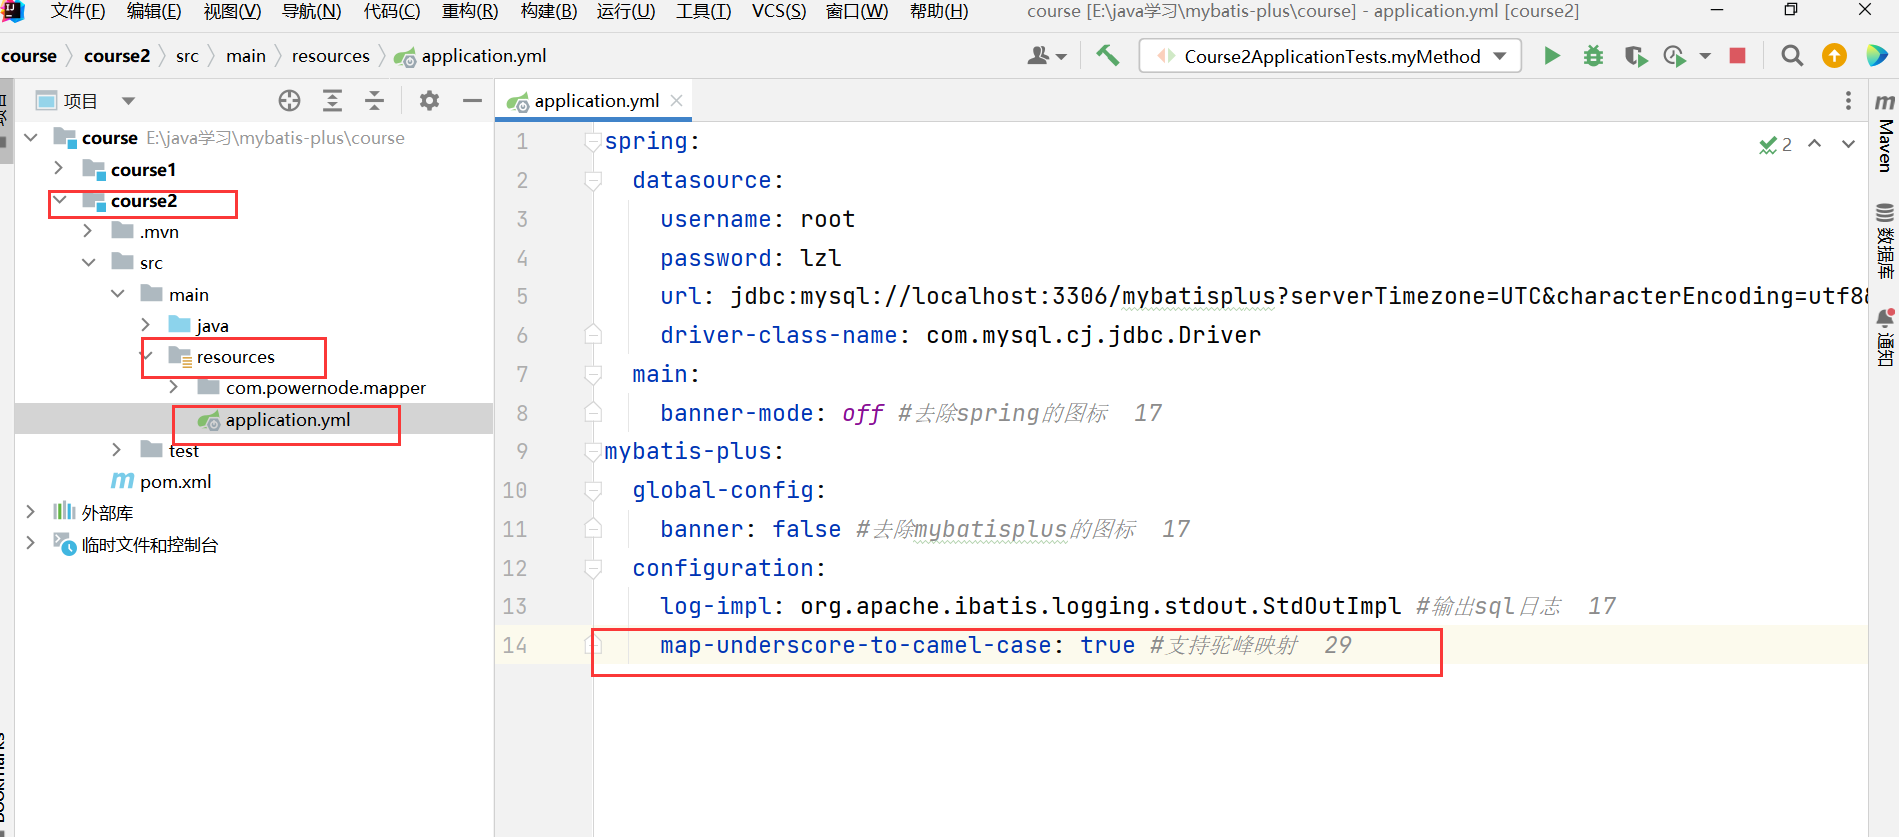Fold the datasource block at line 2

593,180
